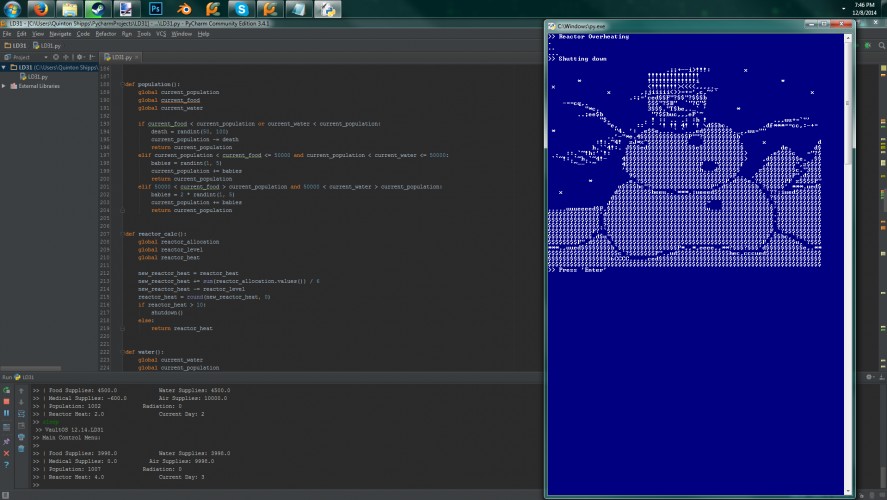The width and height of the screenshot is (887, 500).
Task: Click the console window vertical scrollbar
Action: tap(847, 264)
